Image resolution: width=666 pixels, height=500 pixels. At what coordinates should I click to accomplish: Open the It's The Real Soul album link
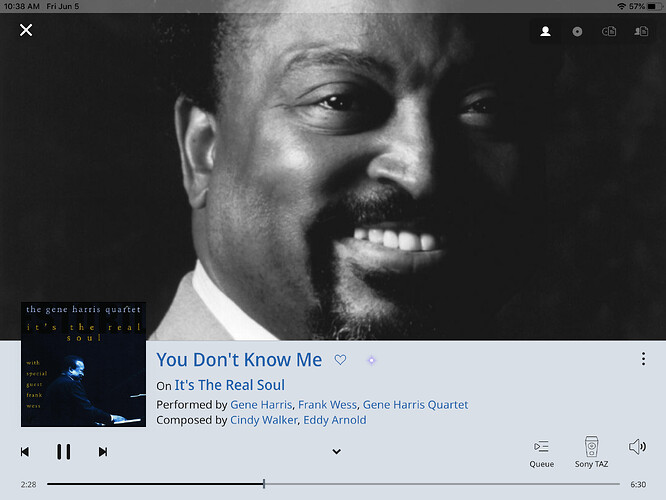pos(229,385)
